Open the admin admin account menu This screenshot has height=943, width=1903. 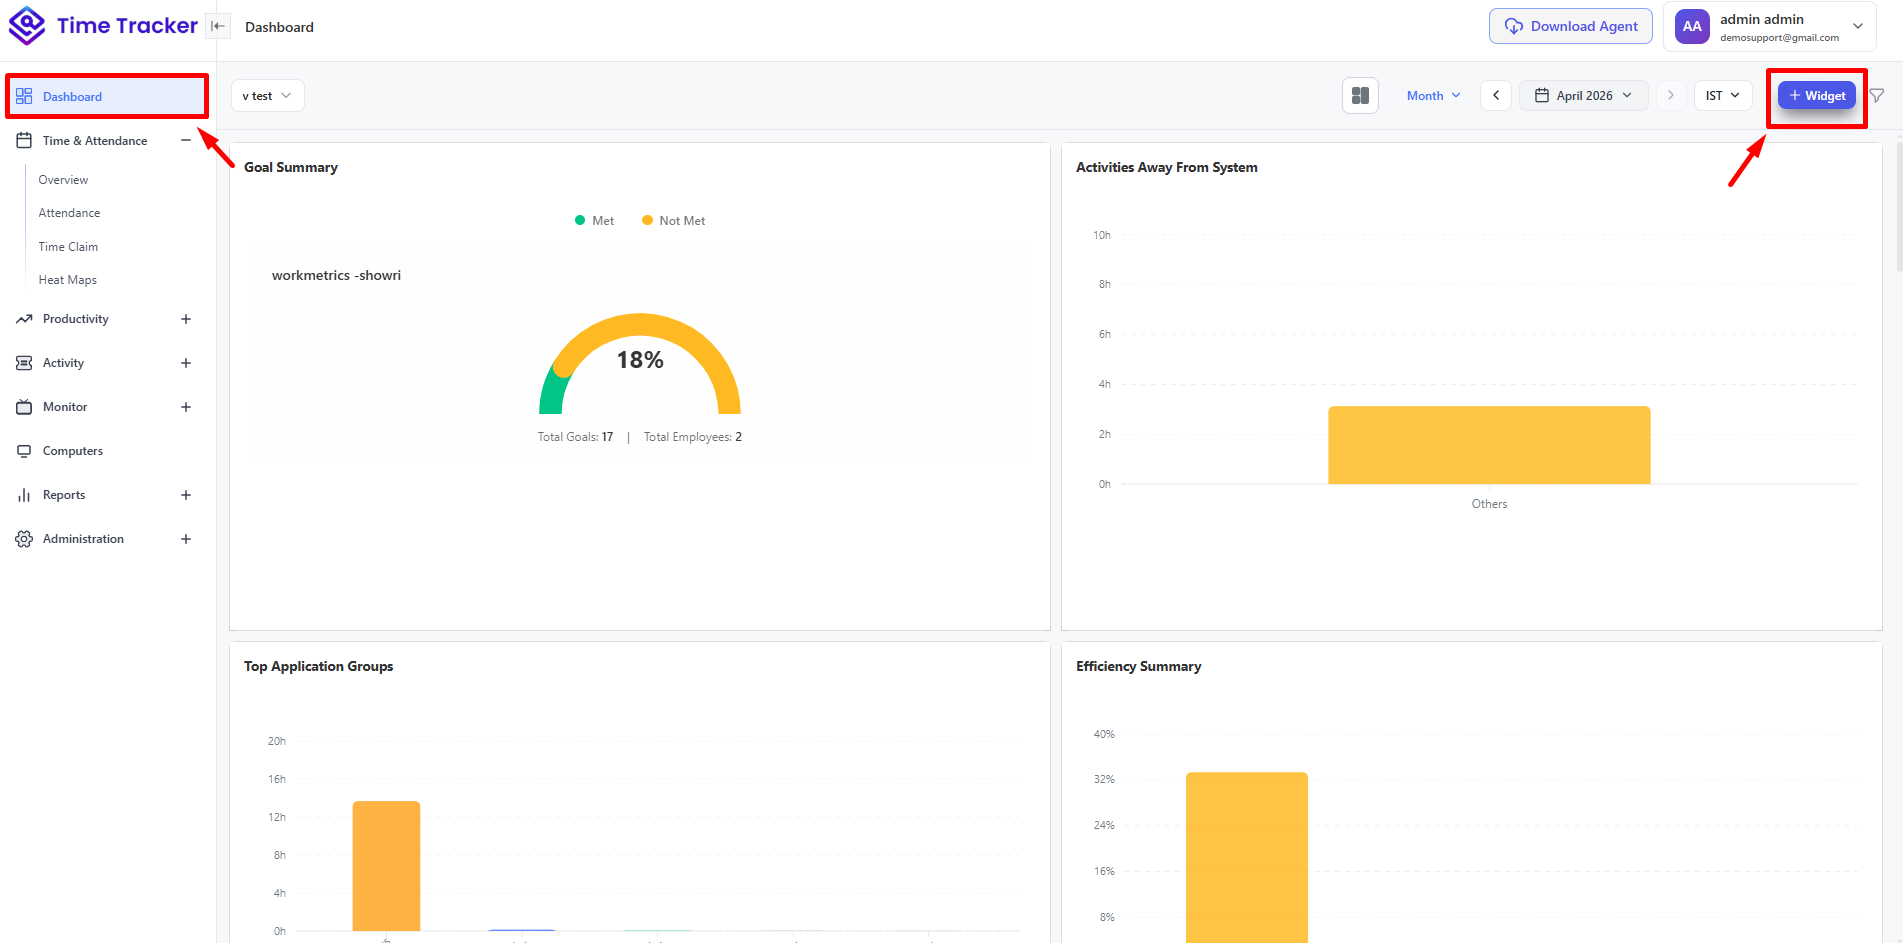click(x=1770, y=27)
